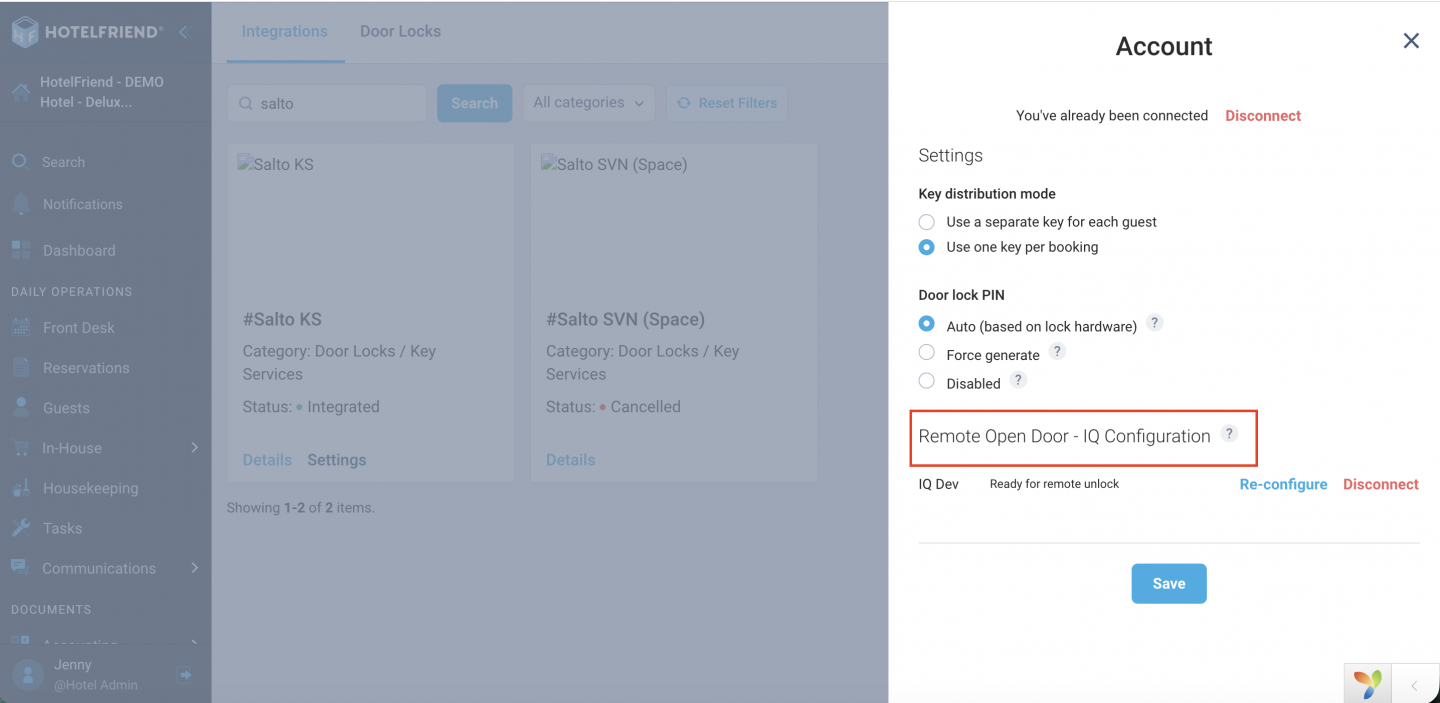Expand the In-House sidebar menu
The height and width of the screenshot is (703, 1440).
(x=105, y=448)
